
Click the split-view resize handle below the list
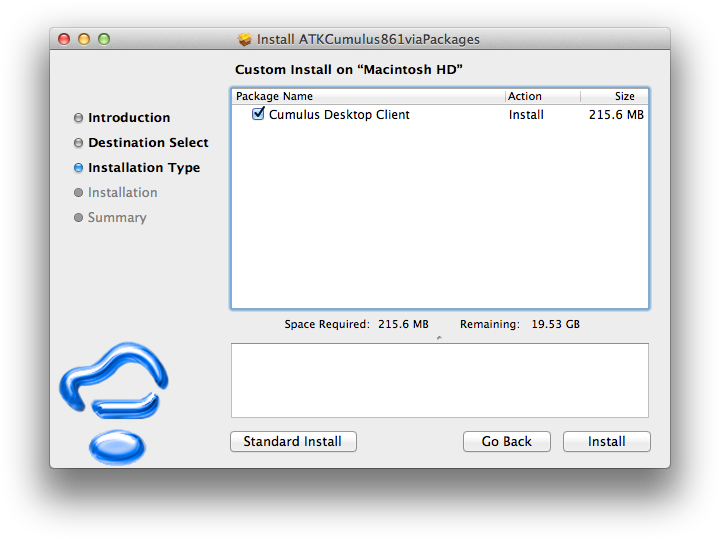tap(440, 338)
